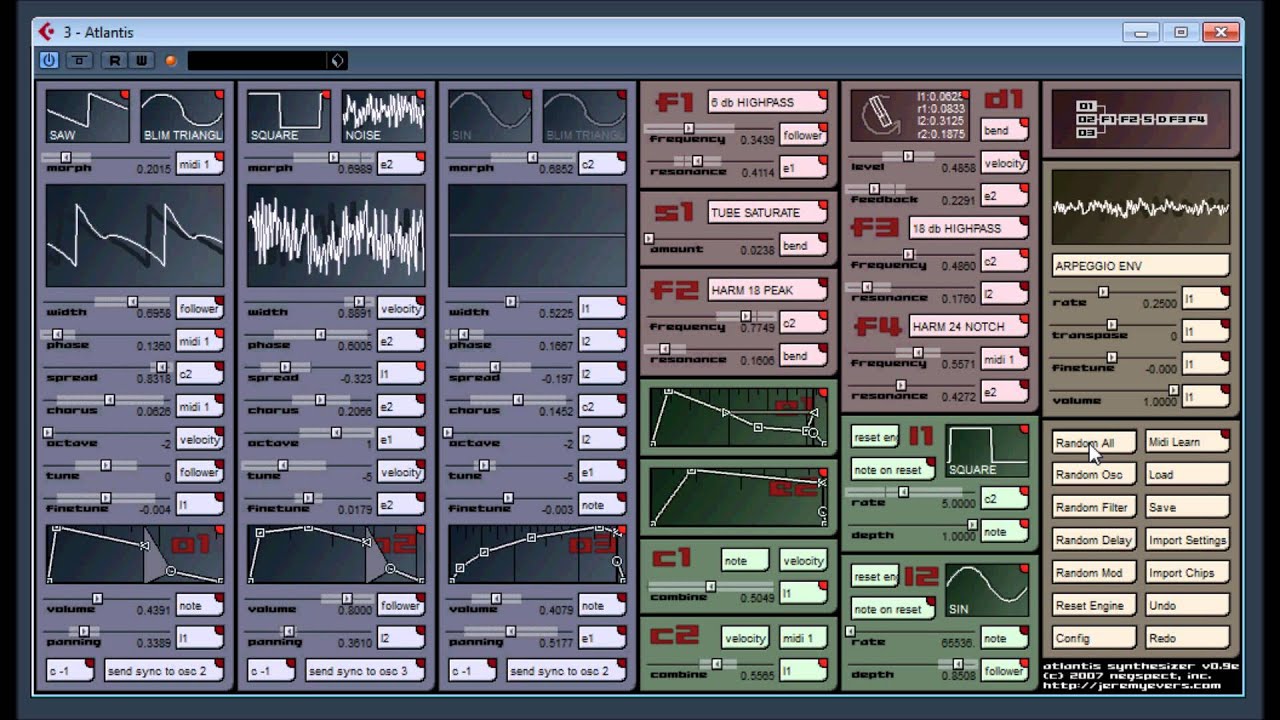Click the F1 frequency slider handle
This screenshot has height=720, width=1280.
click(689, 128)
